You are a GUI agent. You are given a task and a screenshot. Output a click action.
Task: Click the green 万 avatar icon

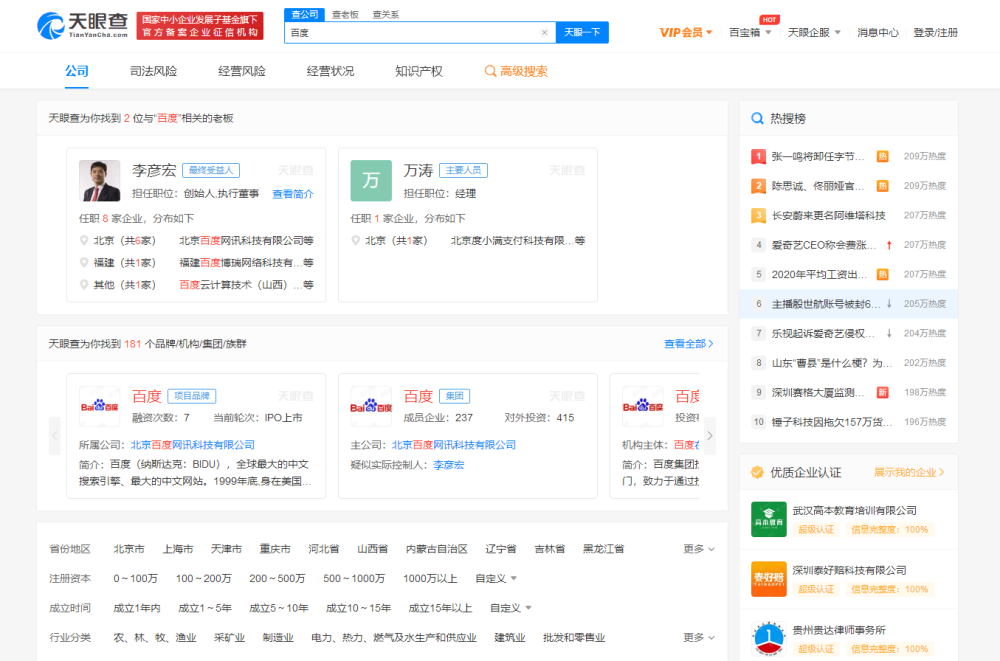(x=371, y=181)
